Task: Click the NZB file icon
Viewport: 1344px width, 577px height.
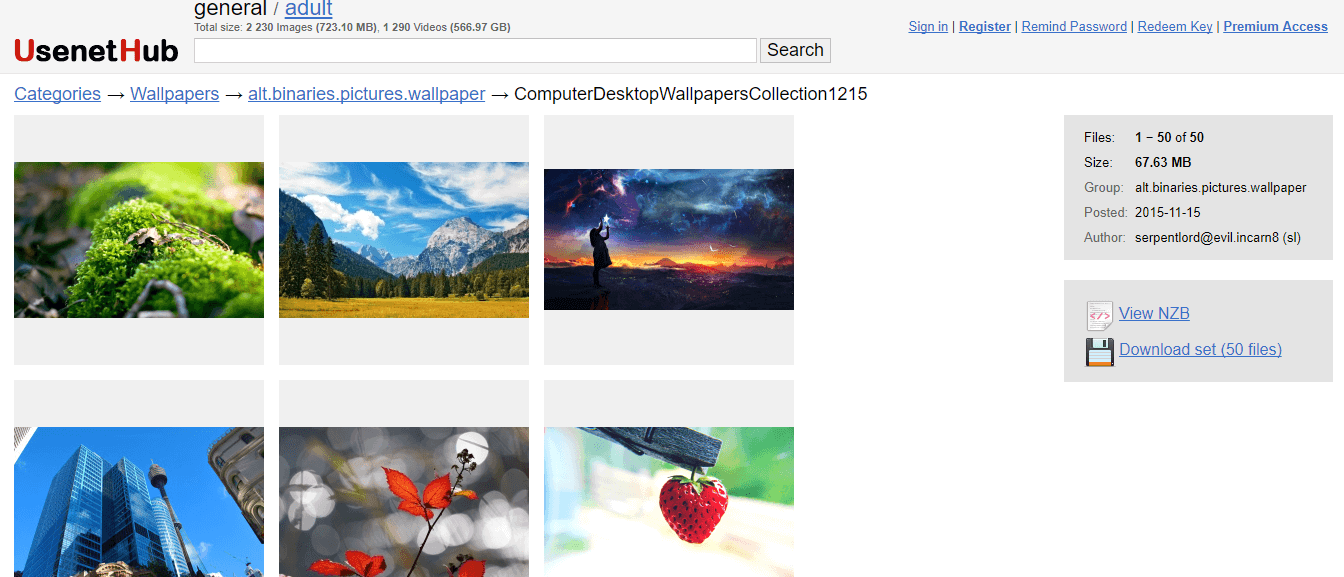Action: pyautogui.click(x=1099, y=315)
